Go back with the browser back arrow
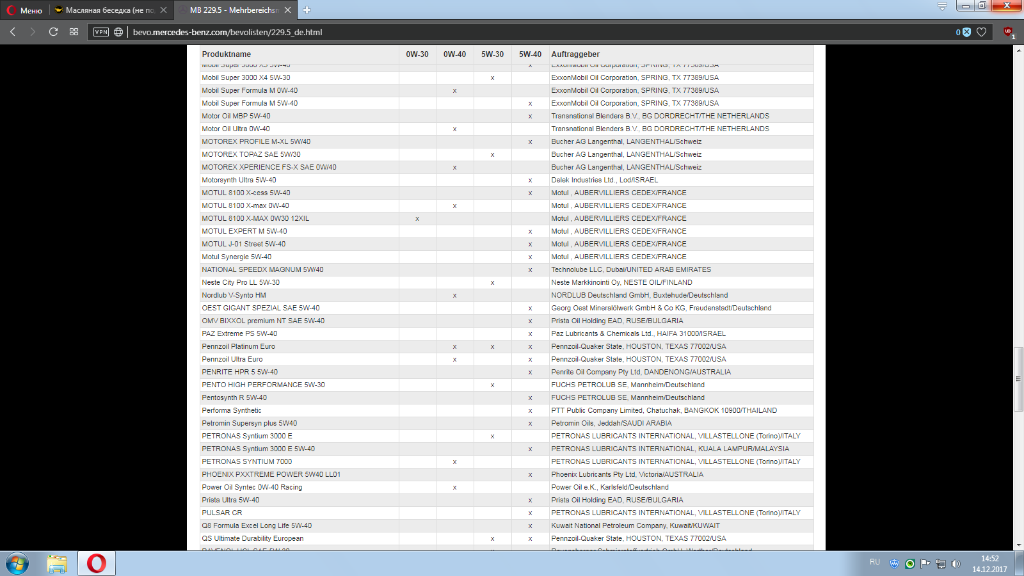 click(x=13, y=32)
